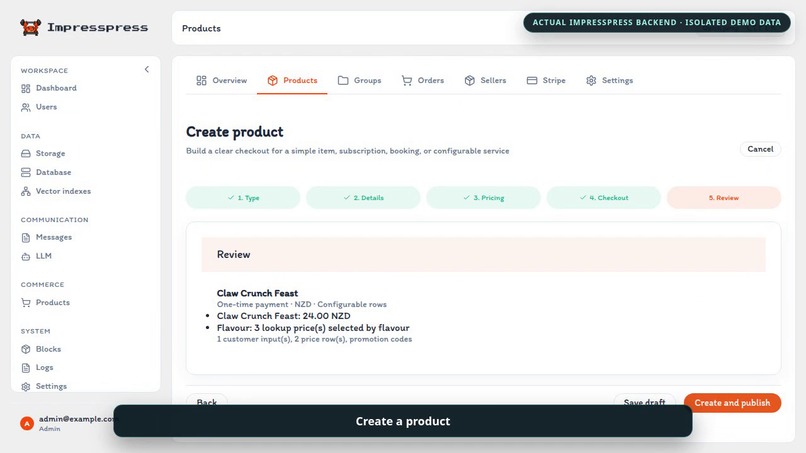The width and height of the screenshot is (806, 453).
Task: Click the Claw Crunch Feast title
Action: click(x=257, y=293)
